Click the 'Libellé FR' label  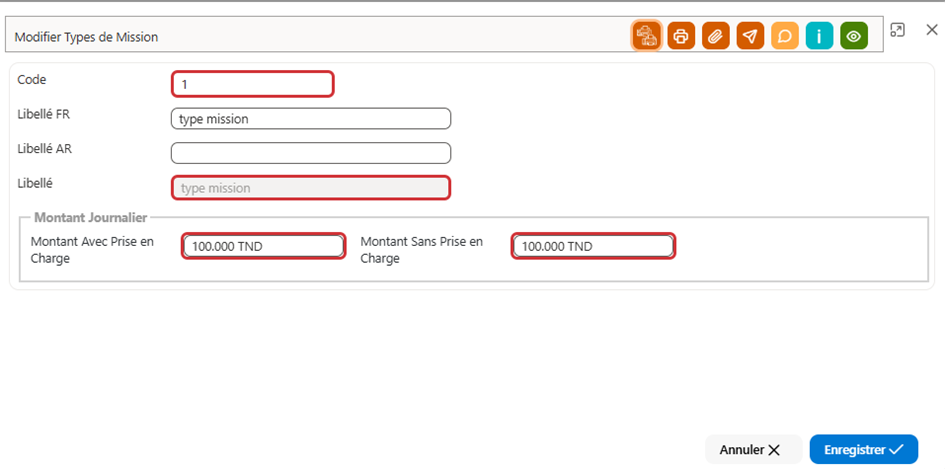(x=43, y=114)
